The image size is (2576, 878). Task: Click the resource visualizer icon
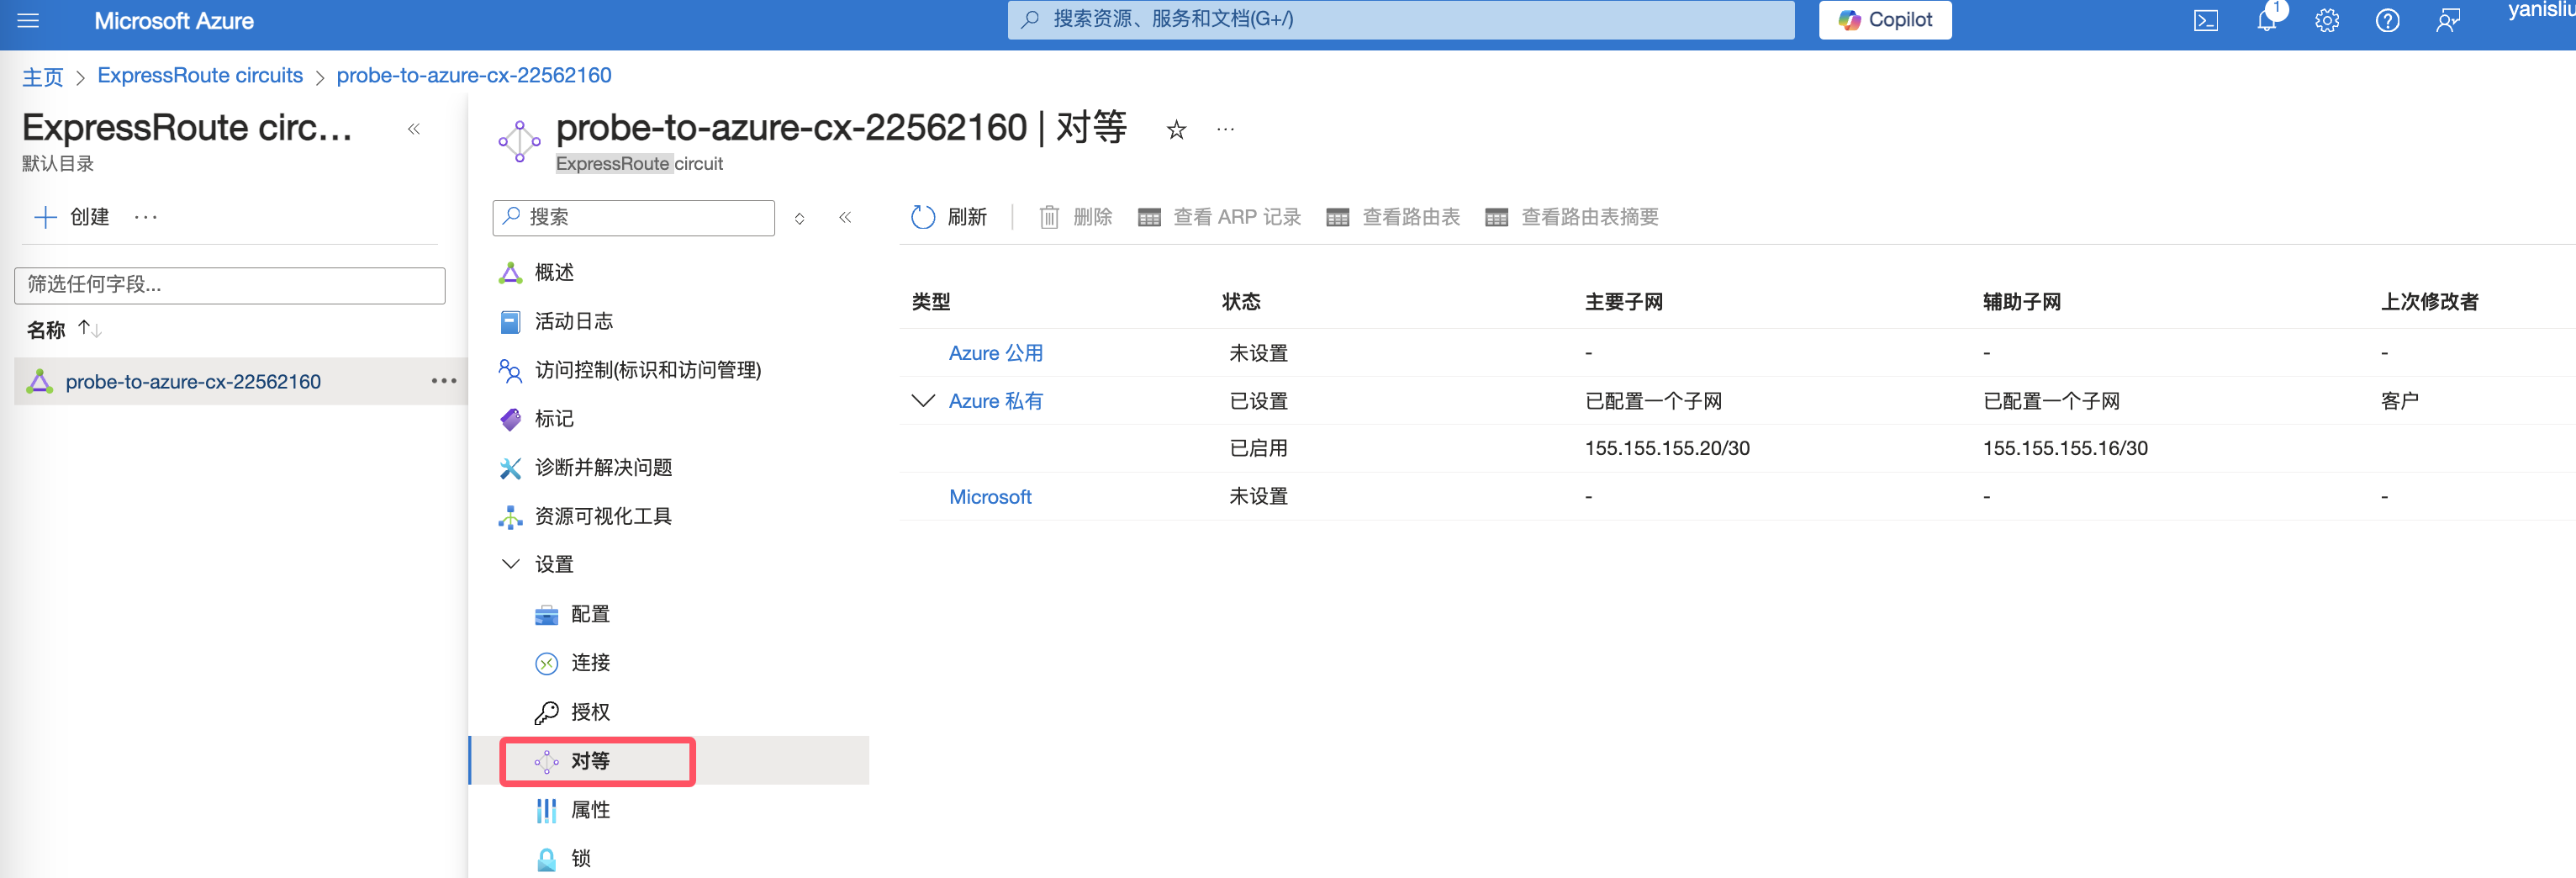(510, 516)
